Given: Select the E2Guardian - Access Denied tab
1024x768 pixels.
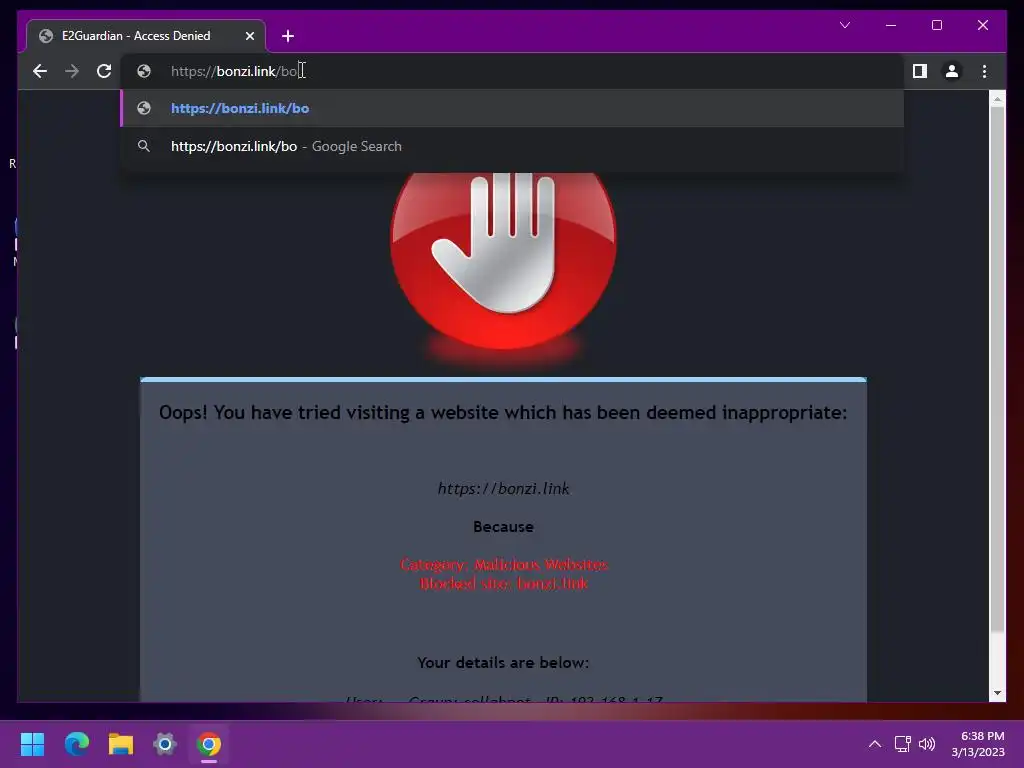Looking at the screenshot, I should (x=146, y=36).
